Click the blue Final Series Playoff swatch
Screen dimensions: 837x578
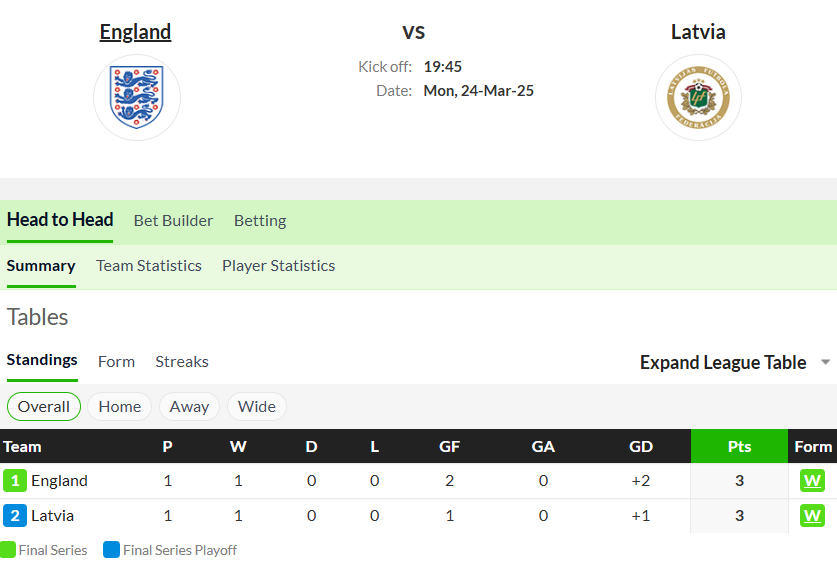(x=112, y=550)
